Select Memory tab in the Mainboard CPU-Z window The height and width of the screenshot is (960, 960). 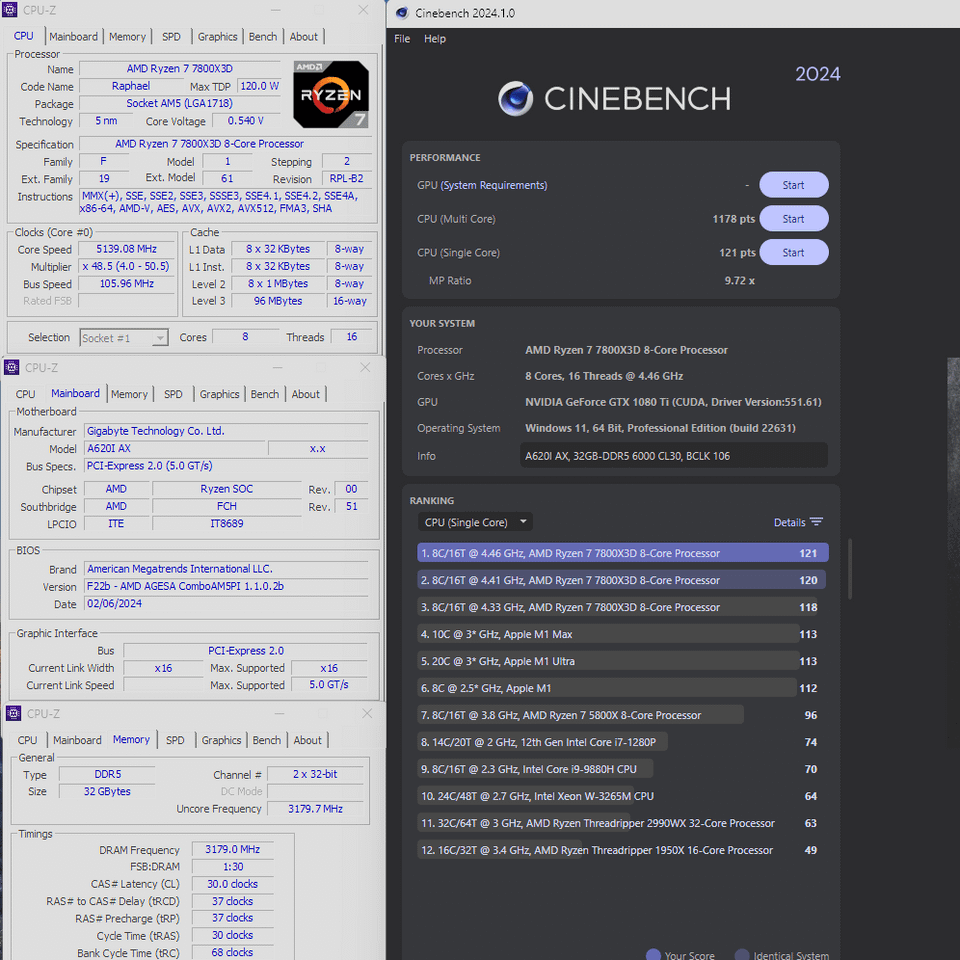(129, 394)
